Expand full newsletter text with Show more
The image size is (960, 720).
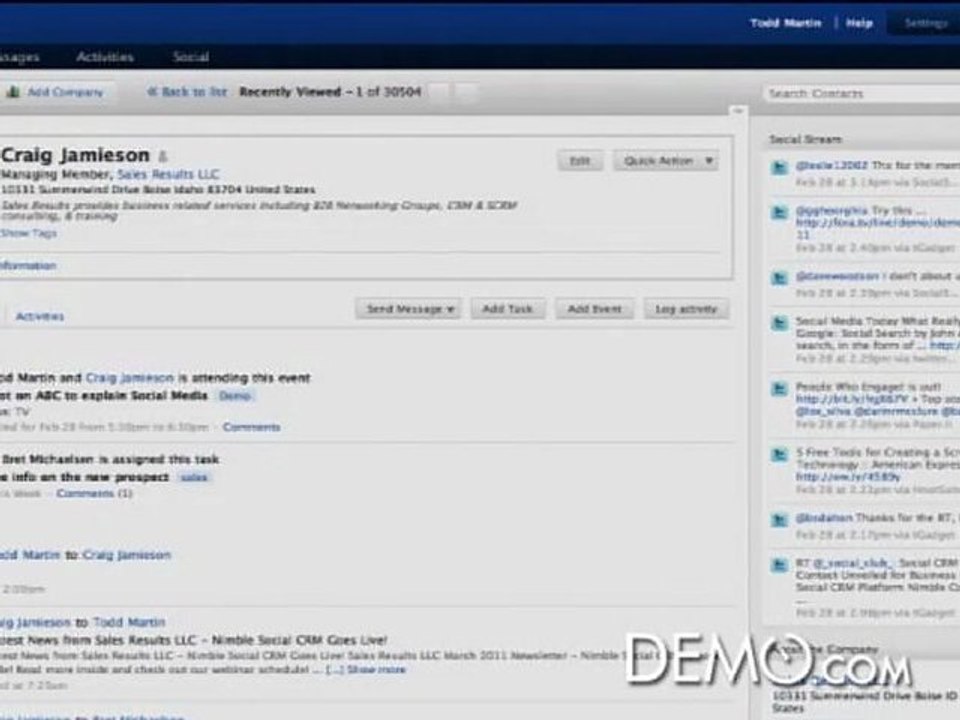(x=376, y=669)
